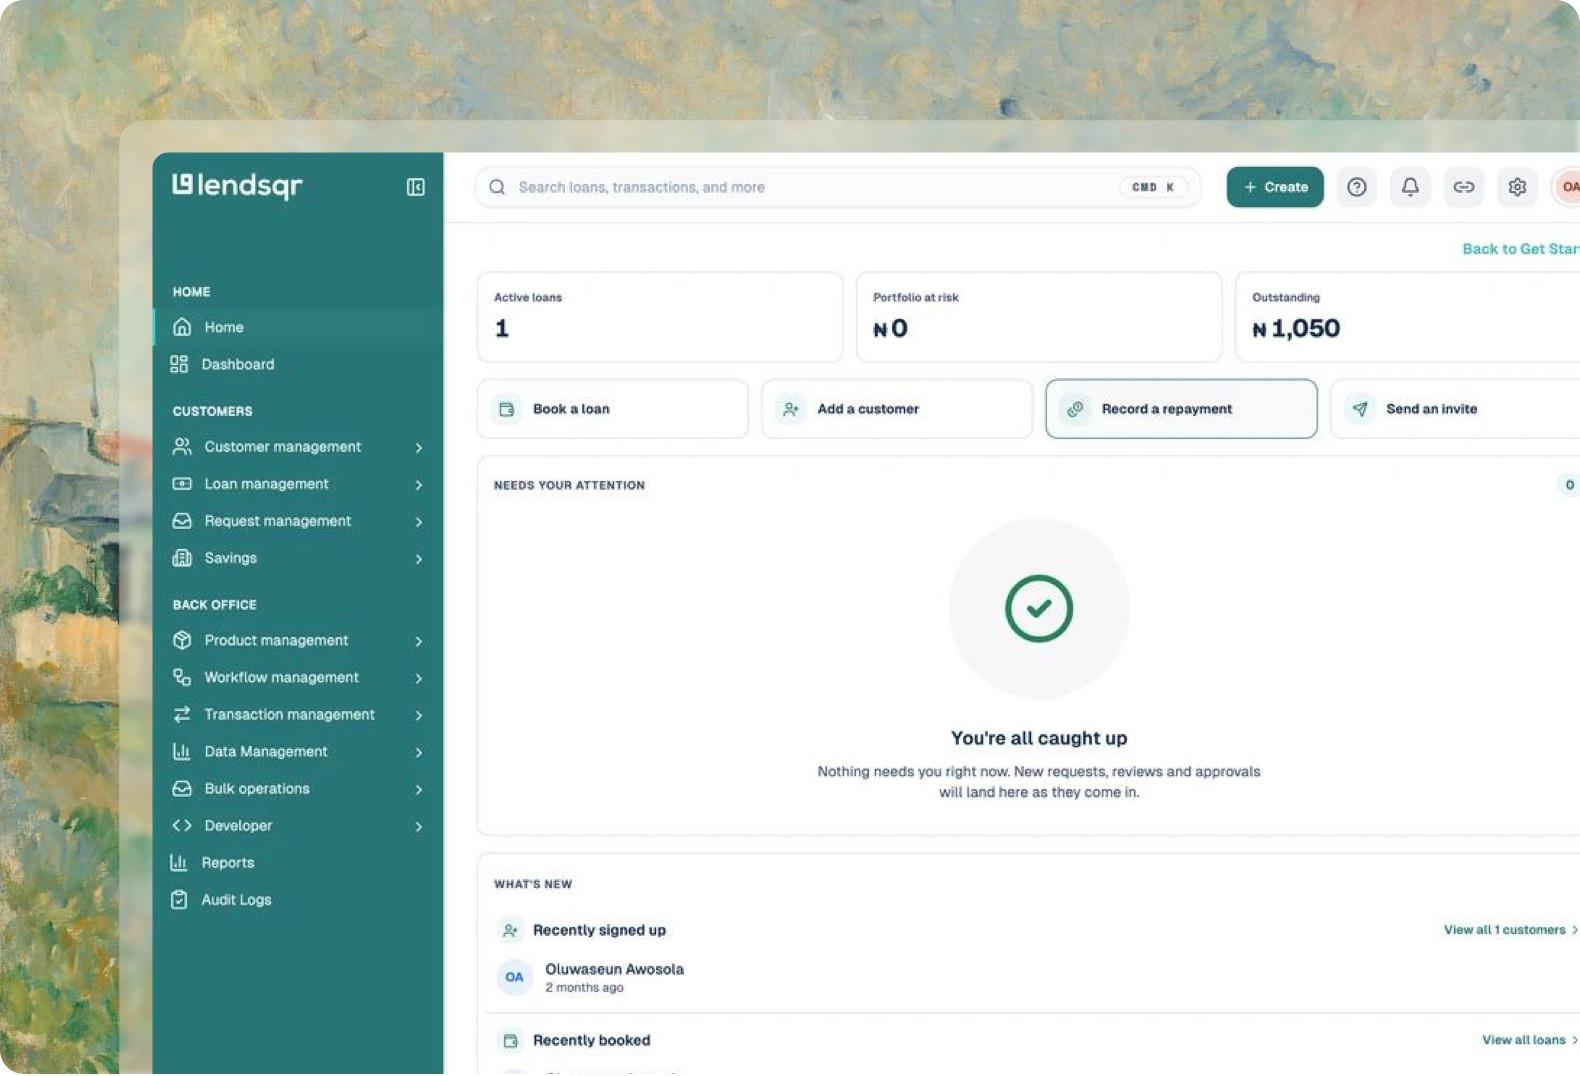Click the Workflow management shapes icon
The image size is (1580, 1076).
click(x=182, y=677)
